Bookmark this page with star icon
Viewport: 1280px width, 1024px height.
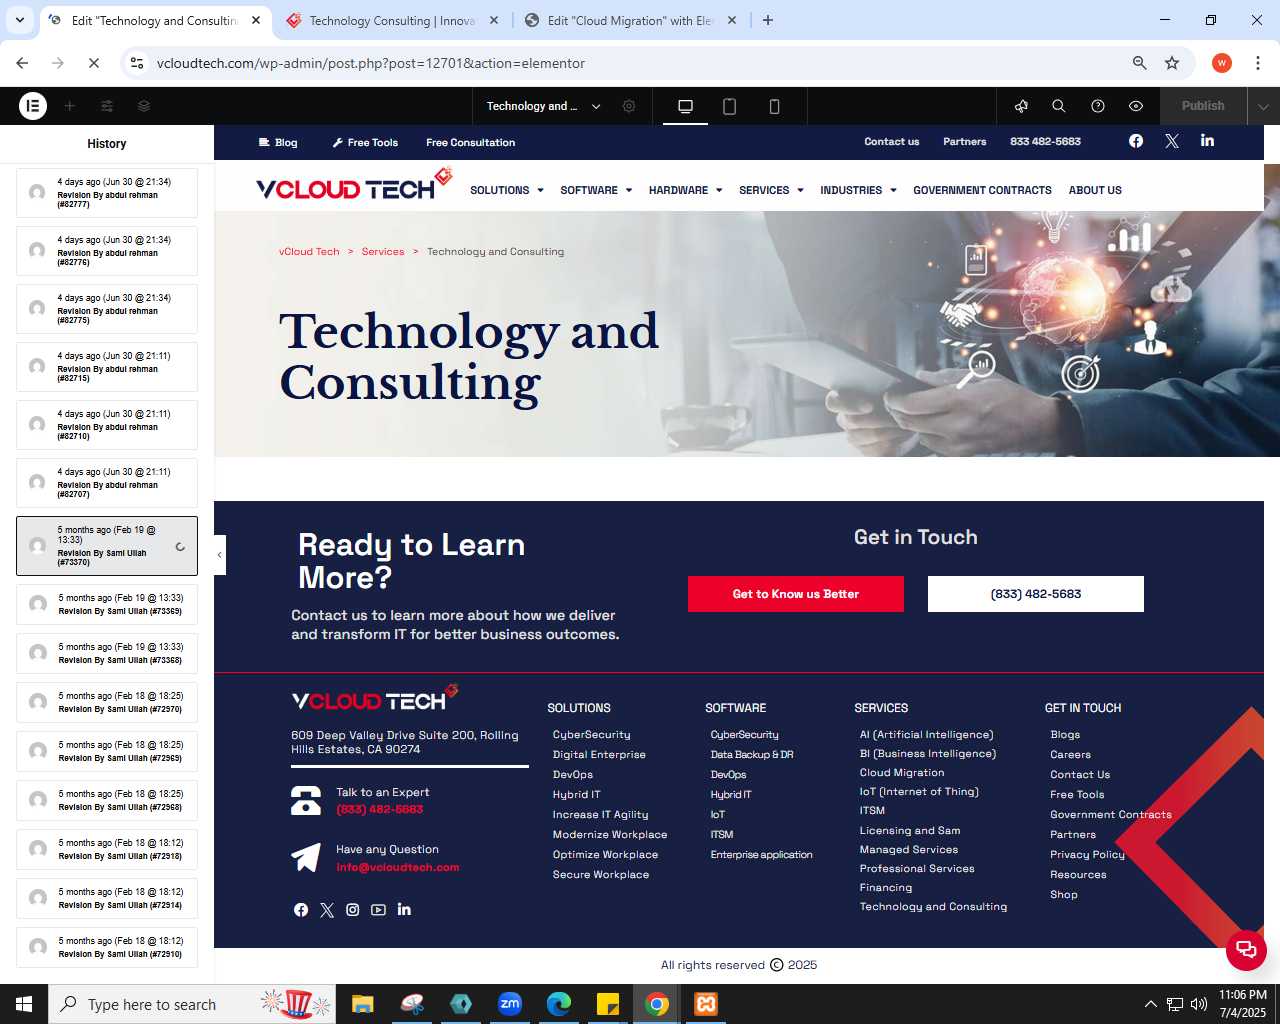pos(1172,63)
